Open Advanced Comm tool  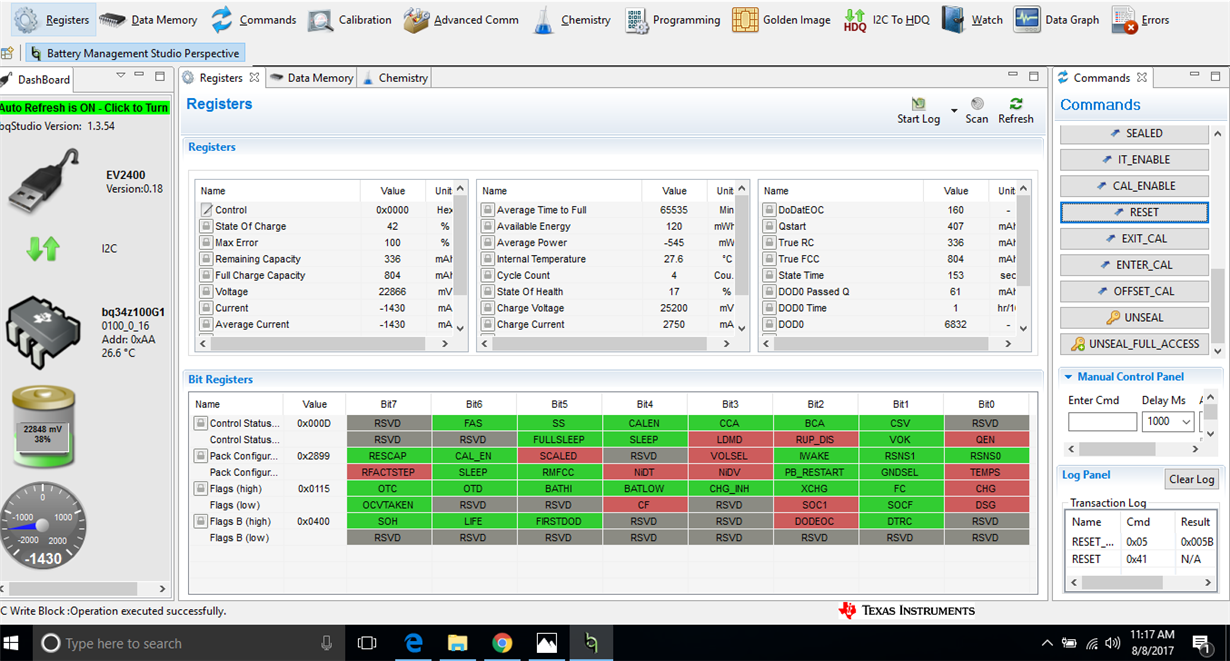tap(461, 19)
